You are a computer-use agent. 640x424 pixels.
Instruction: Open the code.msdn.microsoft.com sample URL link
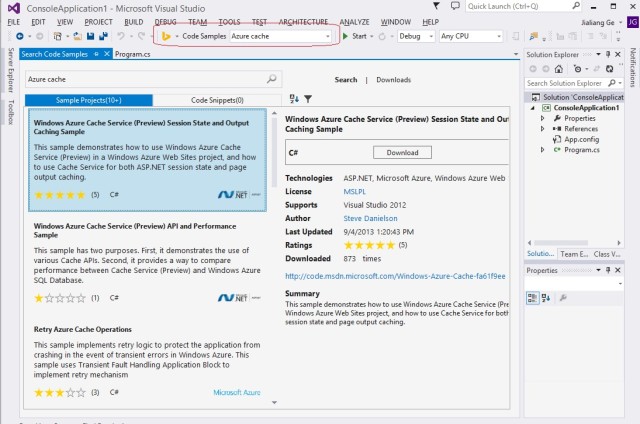395,276
